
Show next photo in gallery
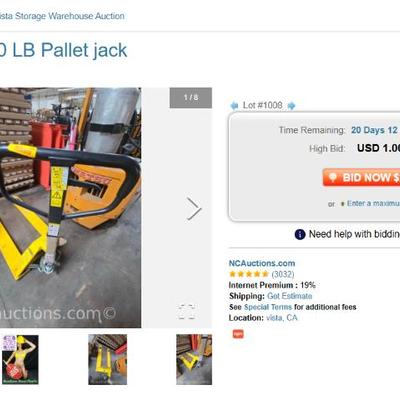(x=194, y=209)
